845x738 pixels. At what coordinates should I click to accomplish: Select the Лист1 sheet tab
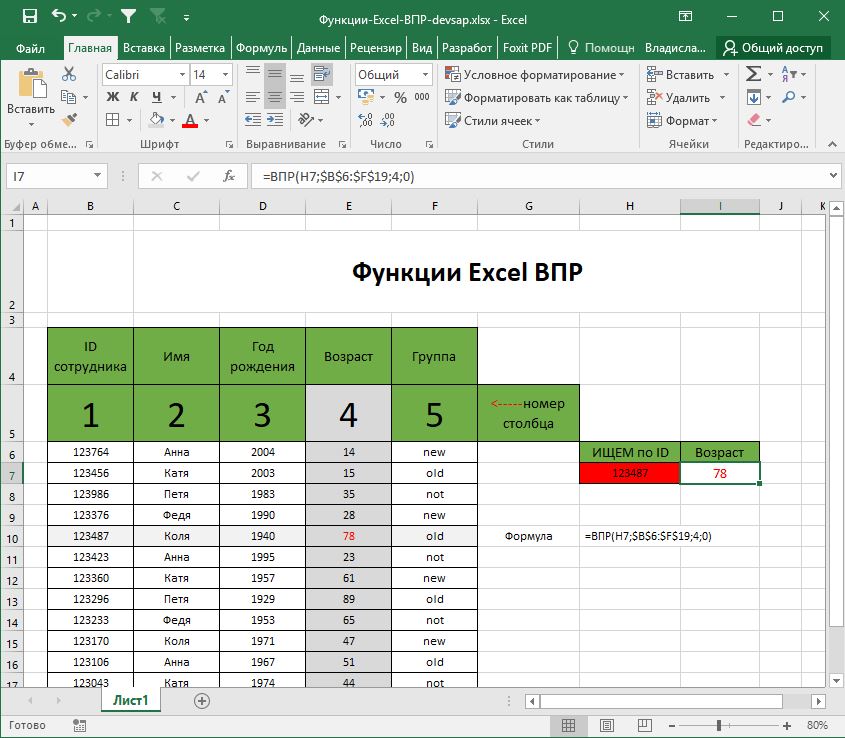(x=130, y=700)
